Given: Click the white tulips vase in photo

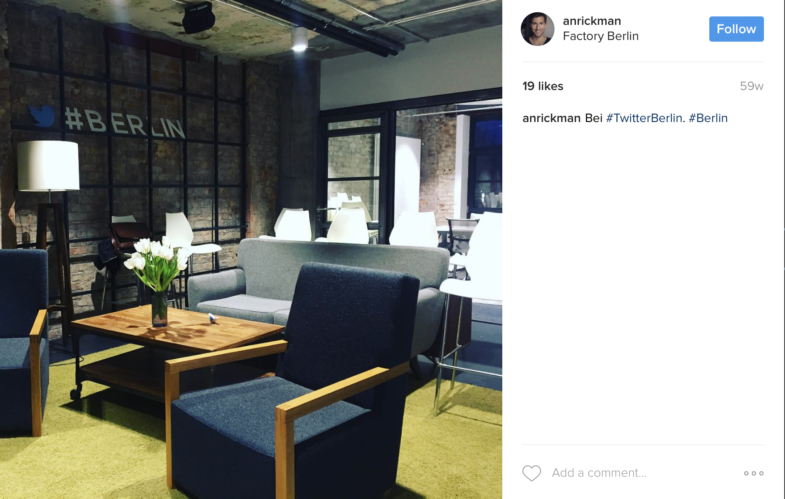Looking at the screenshot, I should click(x=158, y=280).
